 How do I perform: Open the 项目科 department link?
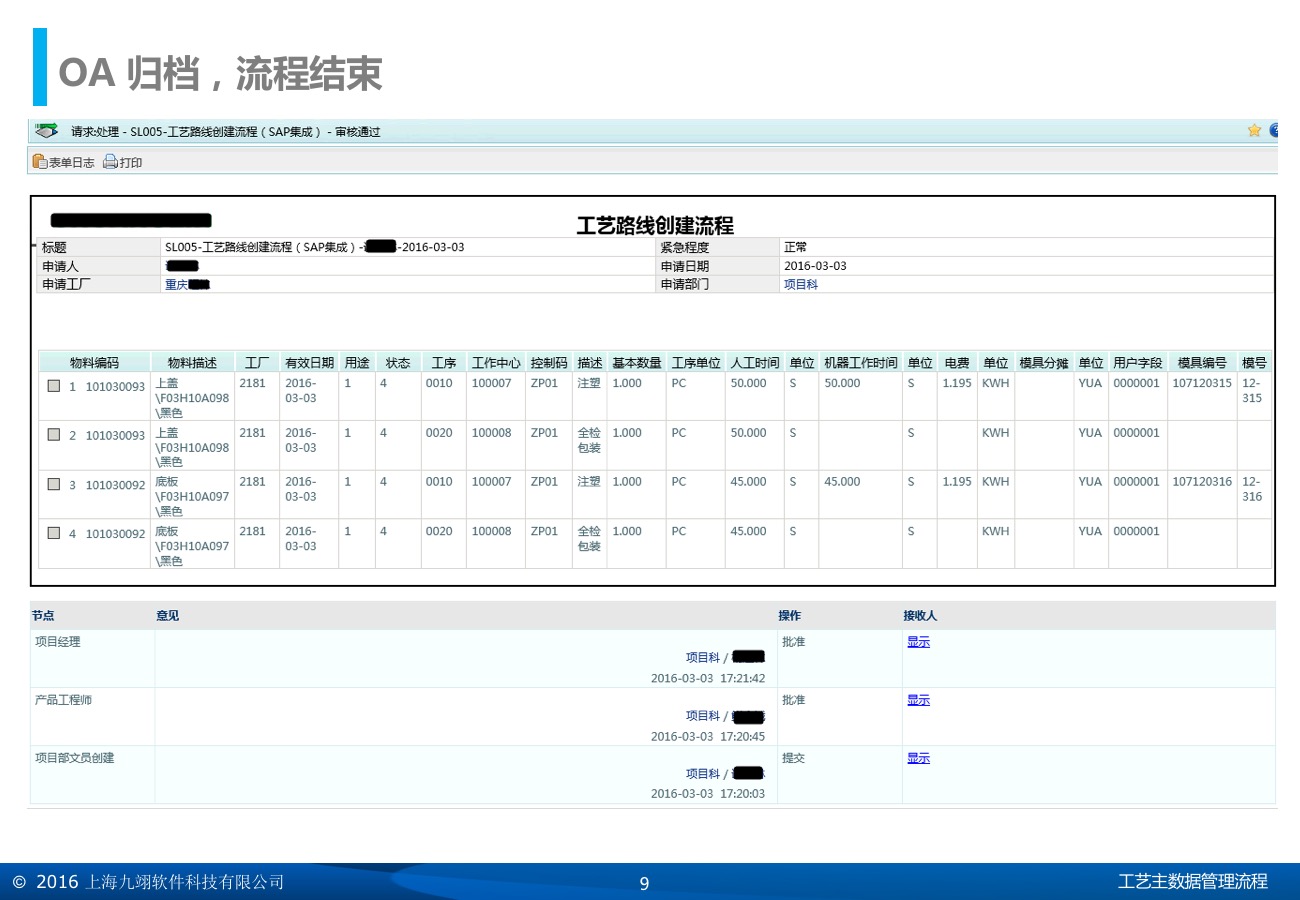(x=800, y=285)
